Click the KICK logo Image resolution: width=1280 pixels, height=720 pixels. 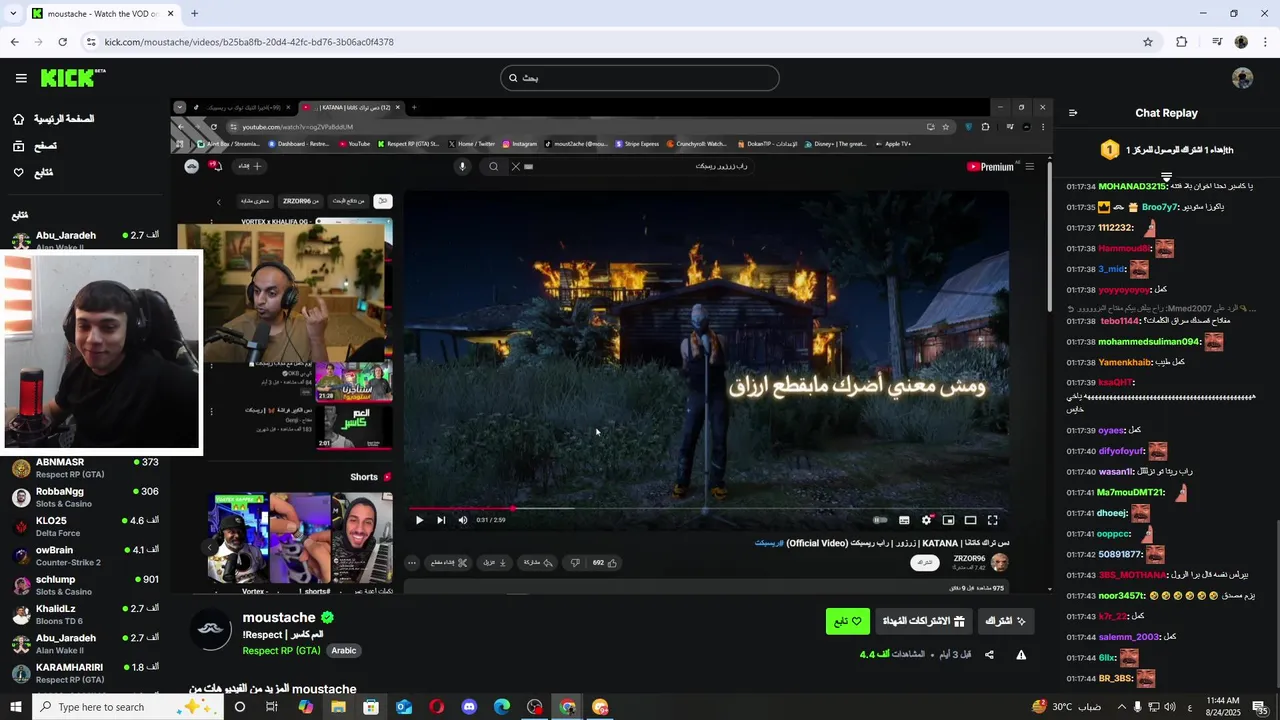[x=72, y=78]
